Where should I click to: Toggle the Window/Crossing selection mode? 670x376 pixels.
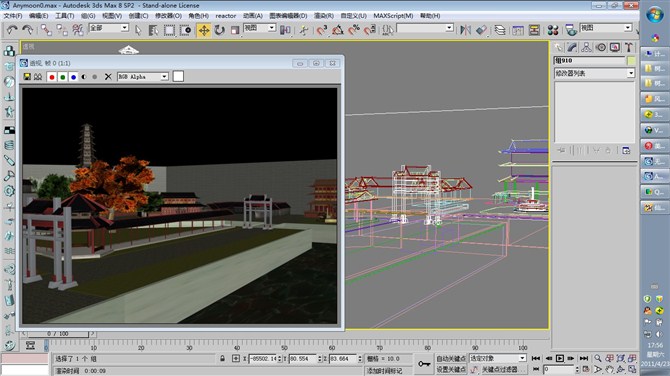tap(185, 30)
